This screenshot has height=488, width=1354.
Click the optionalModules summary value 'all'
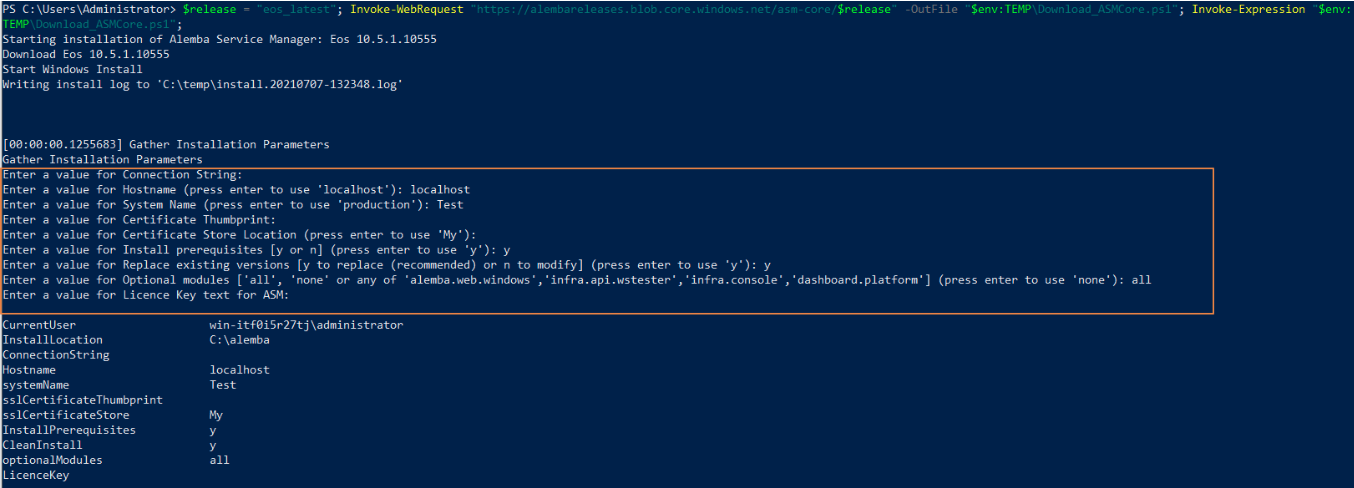[x=219, y=460]
